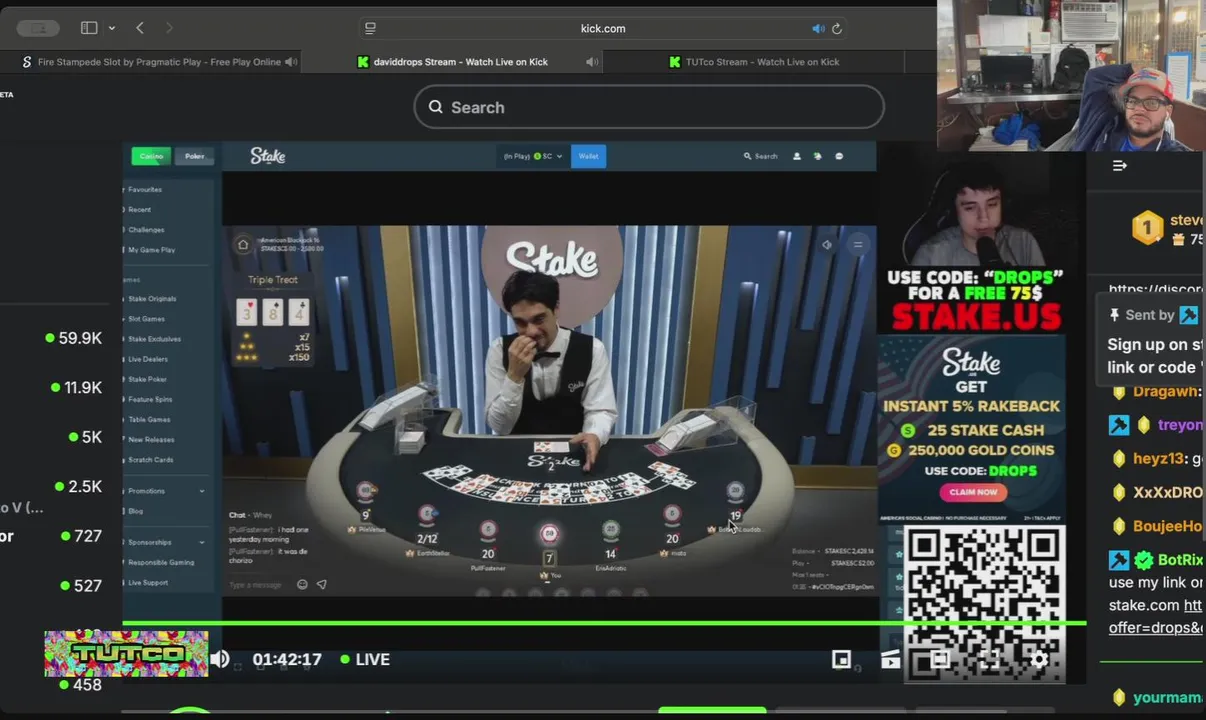Expand the Promotions chevron

click(x=202, y=491)
